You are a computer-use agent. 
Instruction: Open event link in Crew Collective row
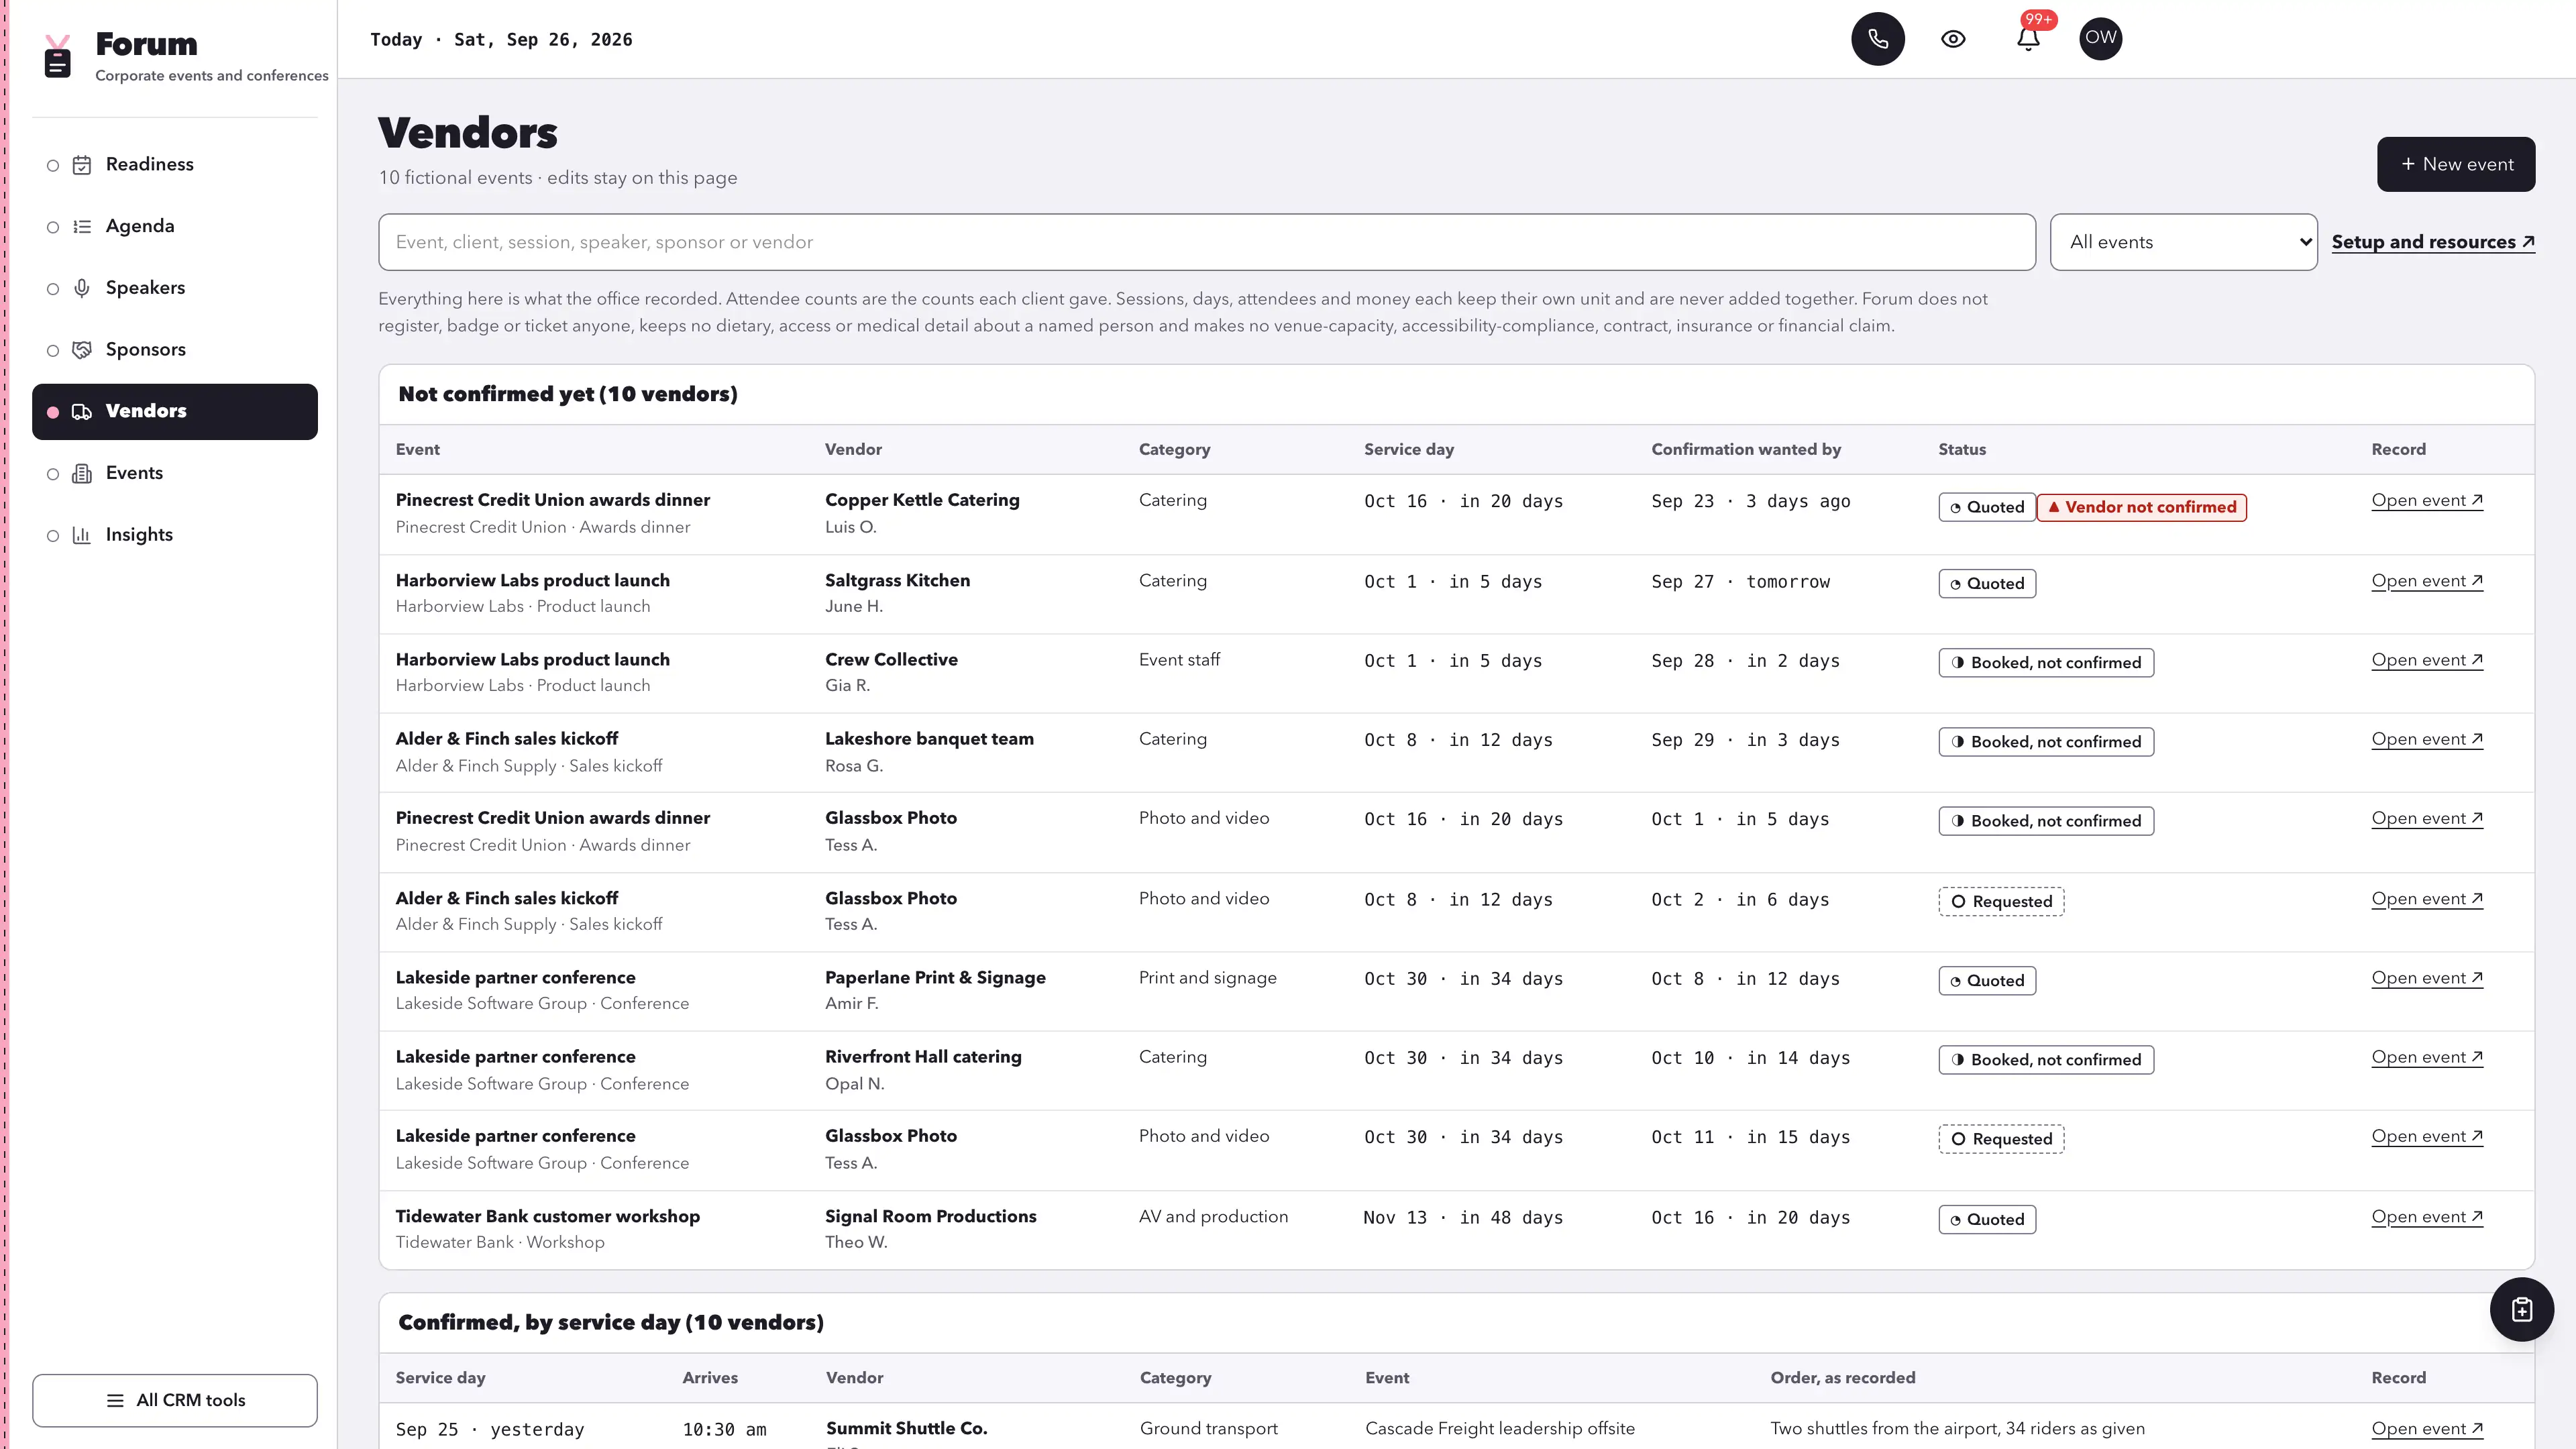[2427, 660]
